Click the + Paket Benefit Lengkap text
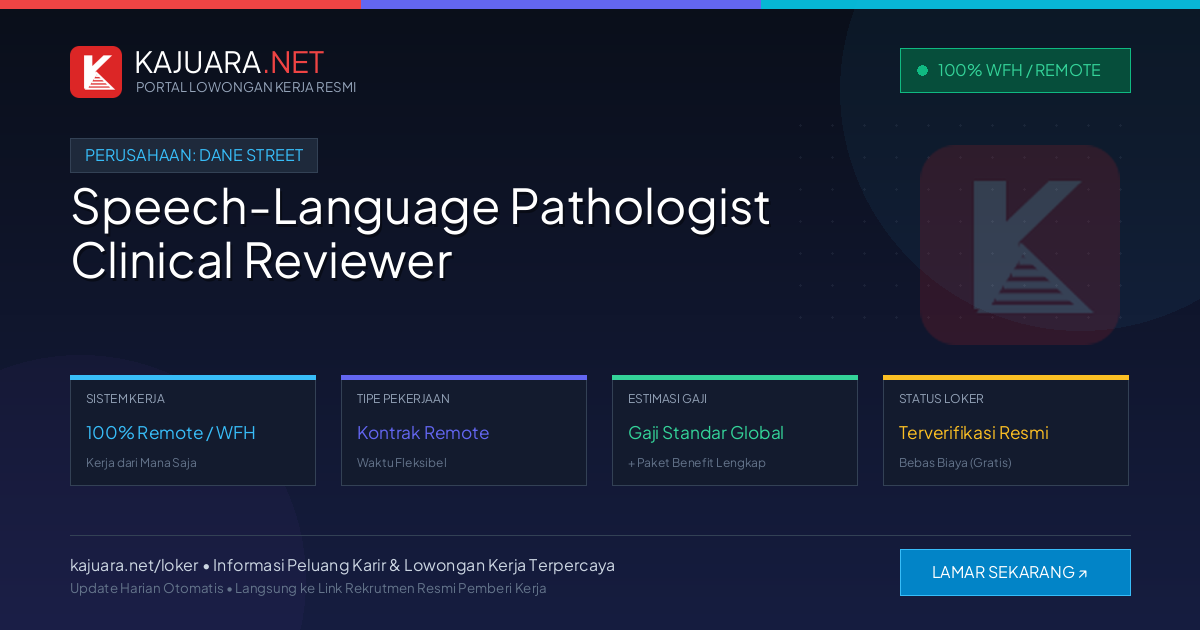Image resolution: width=1200 pixels, height=630 pixels. [697, 463]
